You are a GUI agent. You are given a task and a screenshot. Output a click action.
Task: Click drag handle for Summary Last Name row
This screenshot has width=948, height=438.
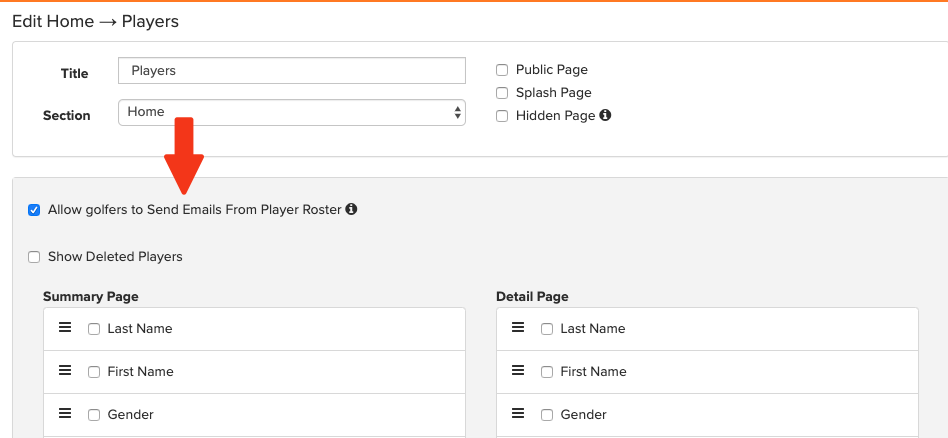tap(65, 327)
